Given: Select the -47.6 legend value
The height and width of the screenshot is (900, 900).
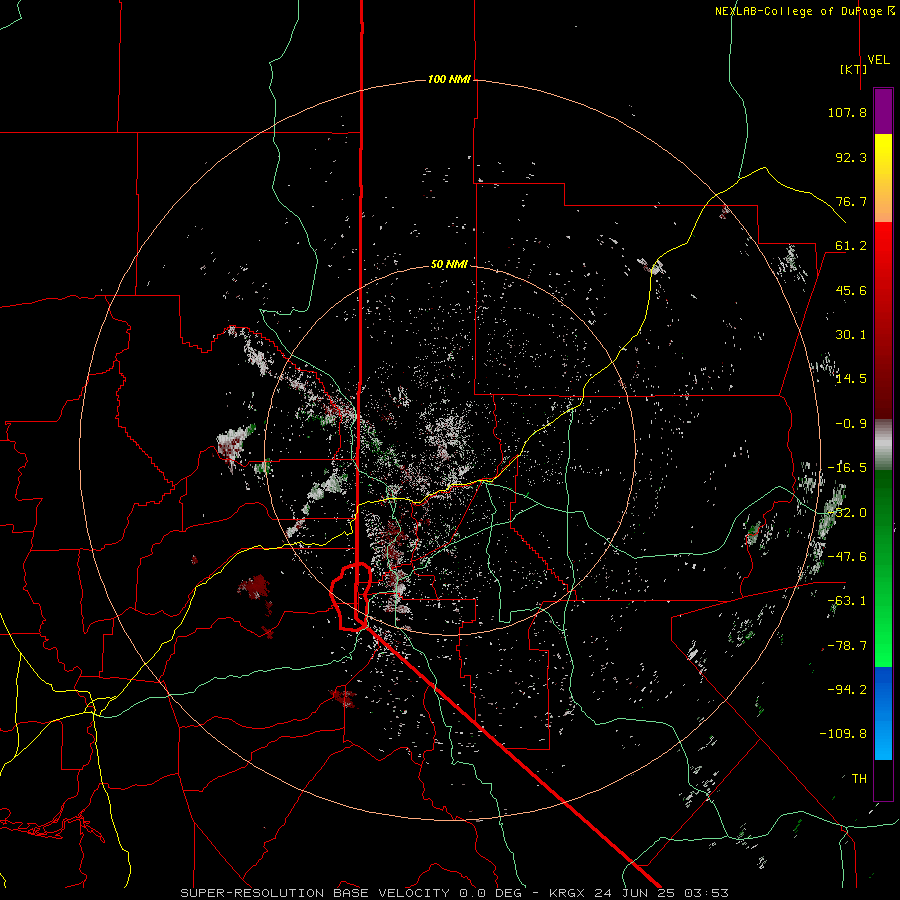Looking at the screenshot, I should 847,557.
